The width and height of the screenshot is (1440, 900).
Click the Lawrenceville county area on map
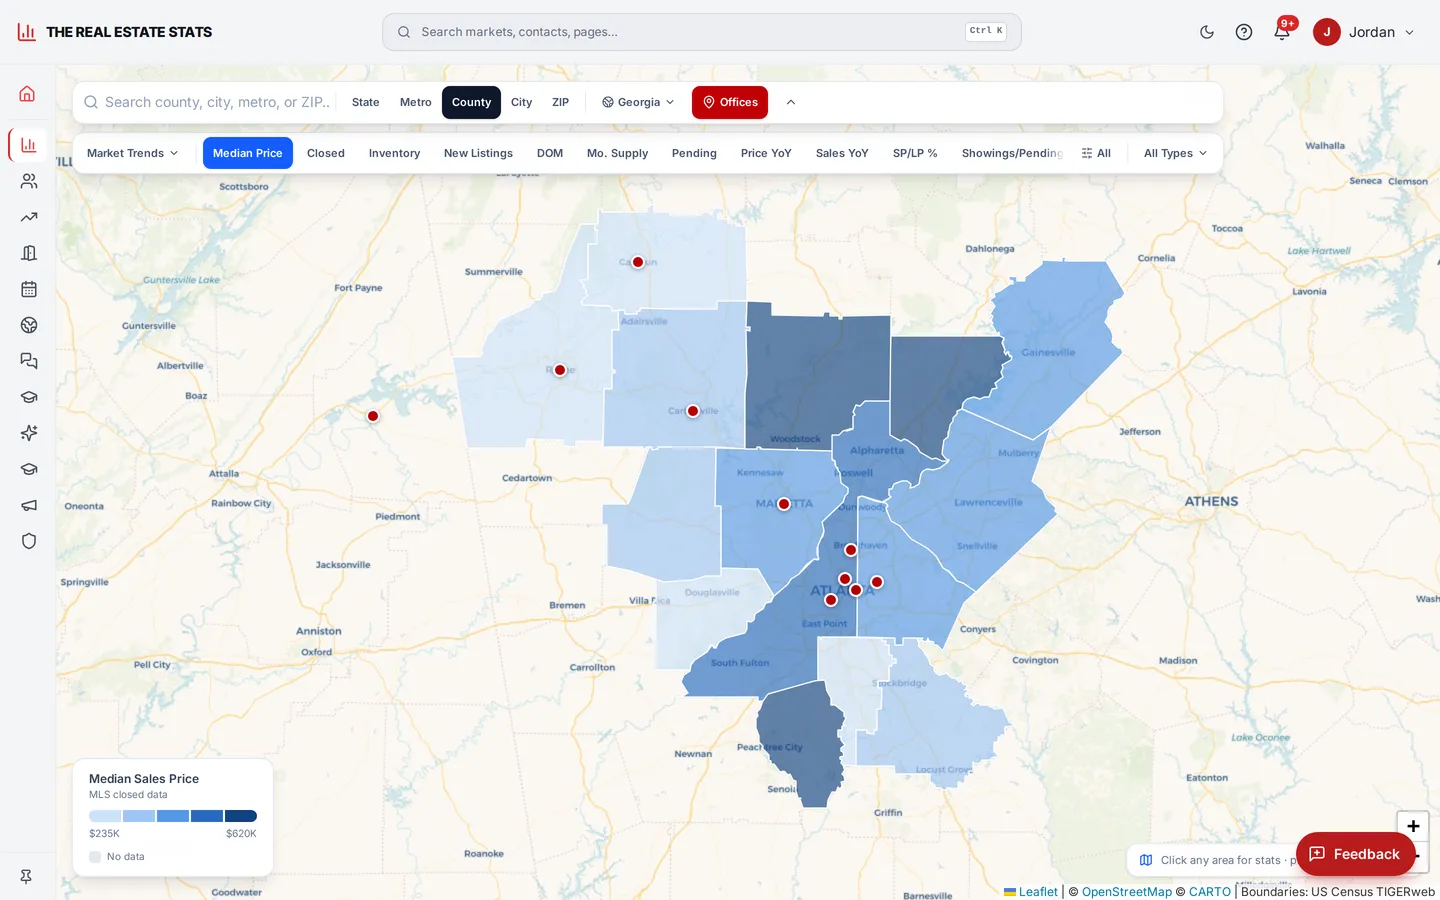(975, 500)
